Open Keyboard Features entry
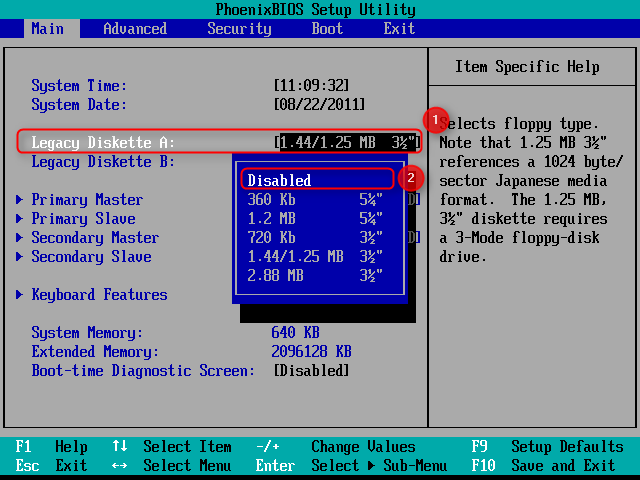This screenshot has height=480, width=640. [100, 295]
